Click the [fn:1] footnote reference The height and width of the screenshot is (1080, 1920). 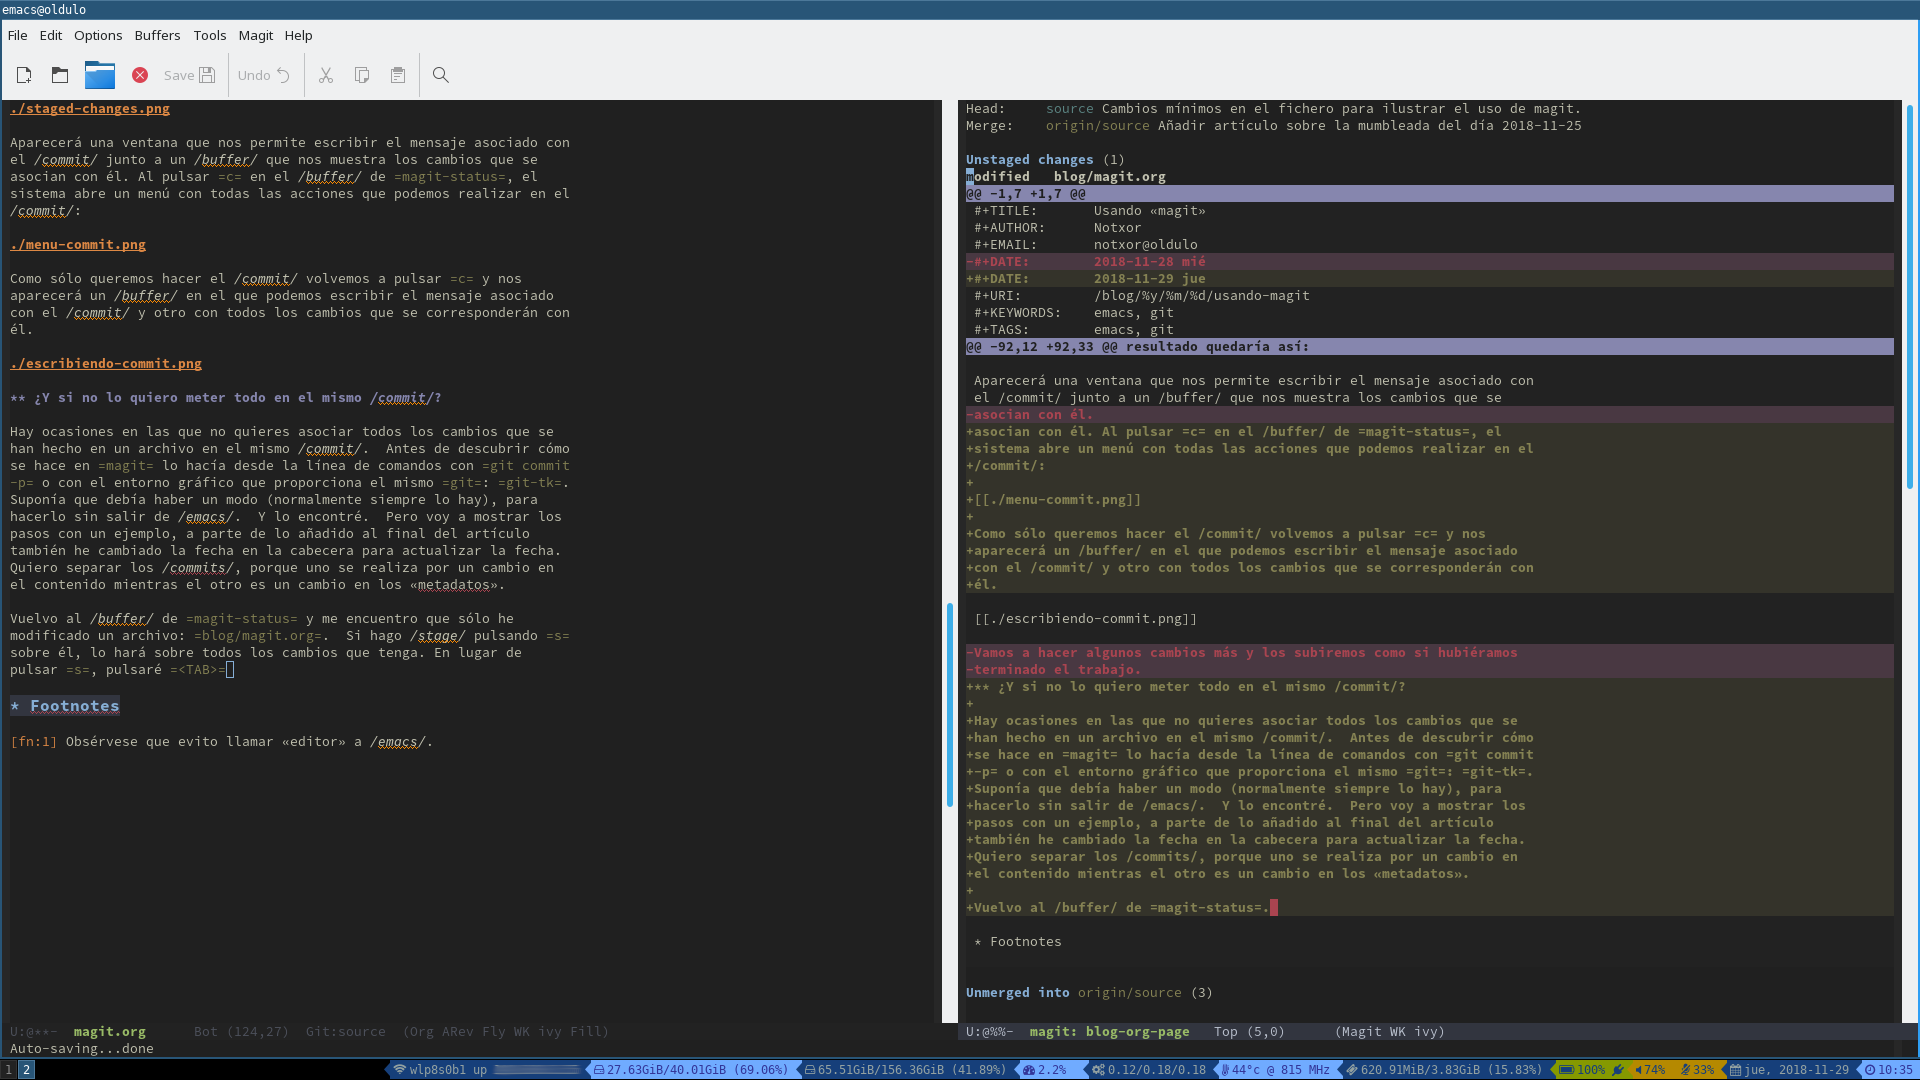[34, 742]
